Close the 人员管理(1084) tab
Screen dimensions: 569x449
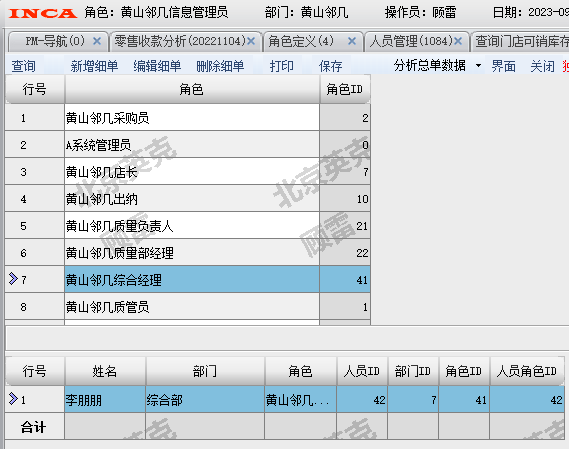point(458,41)
